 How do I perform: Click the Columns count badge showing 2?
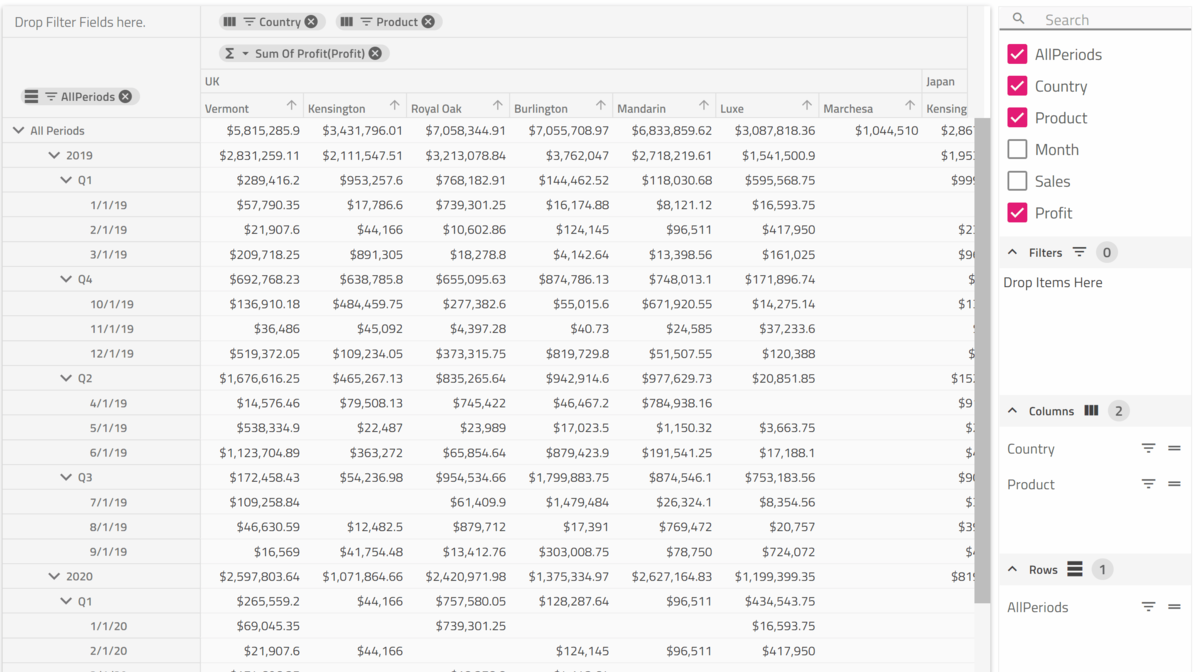[x=1119, y=411]
